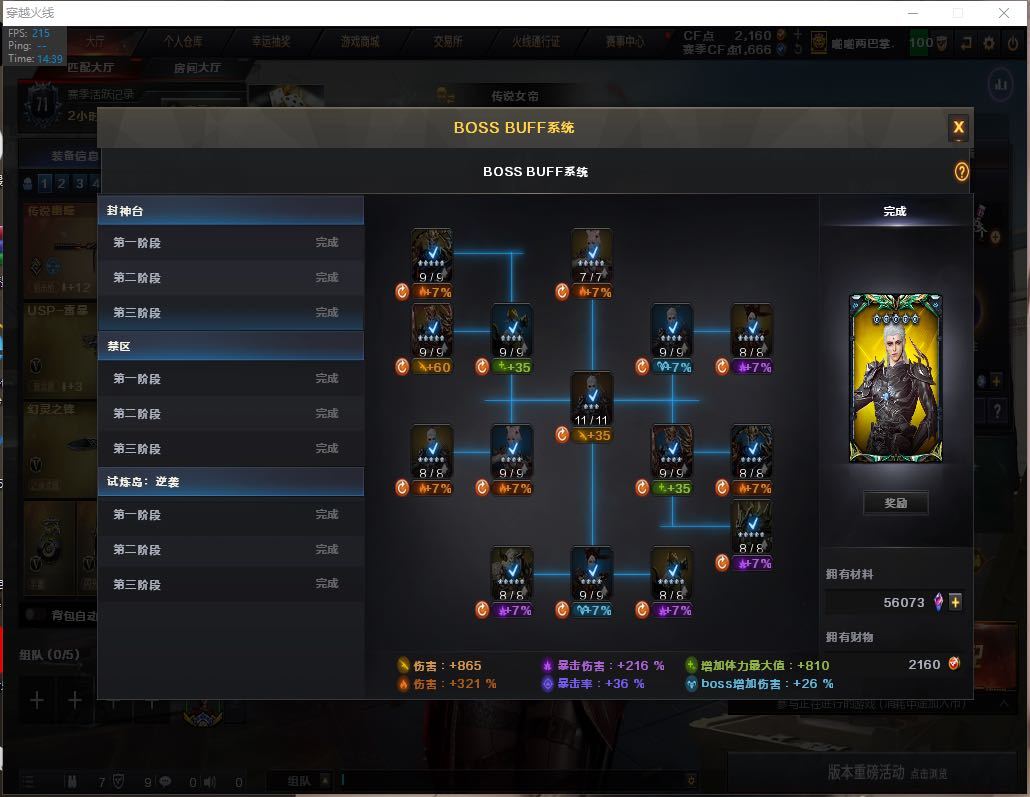1030x797 pixels.
Task: Click the reset icon beside +60 damage
Action: coord(402,367)
